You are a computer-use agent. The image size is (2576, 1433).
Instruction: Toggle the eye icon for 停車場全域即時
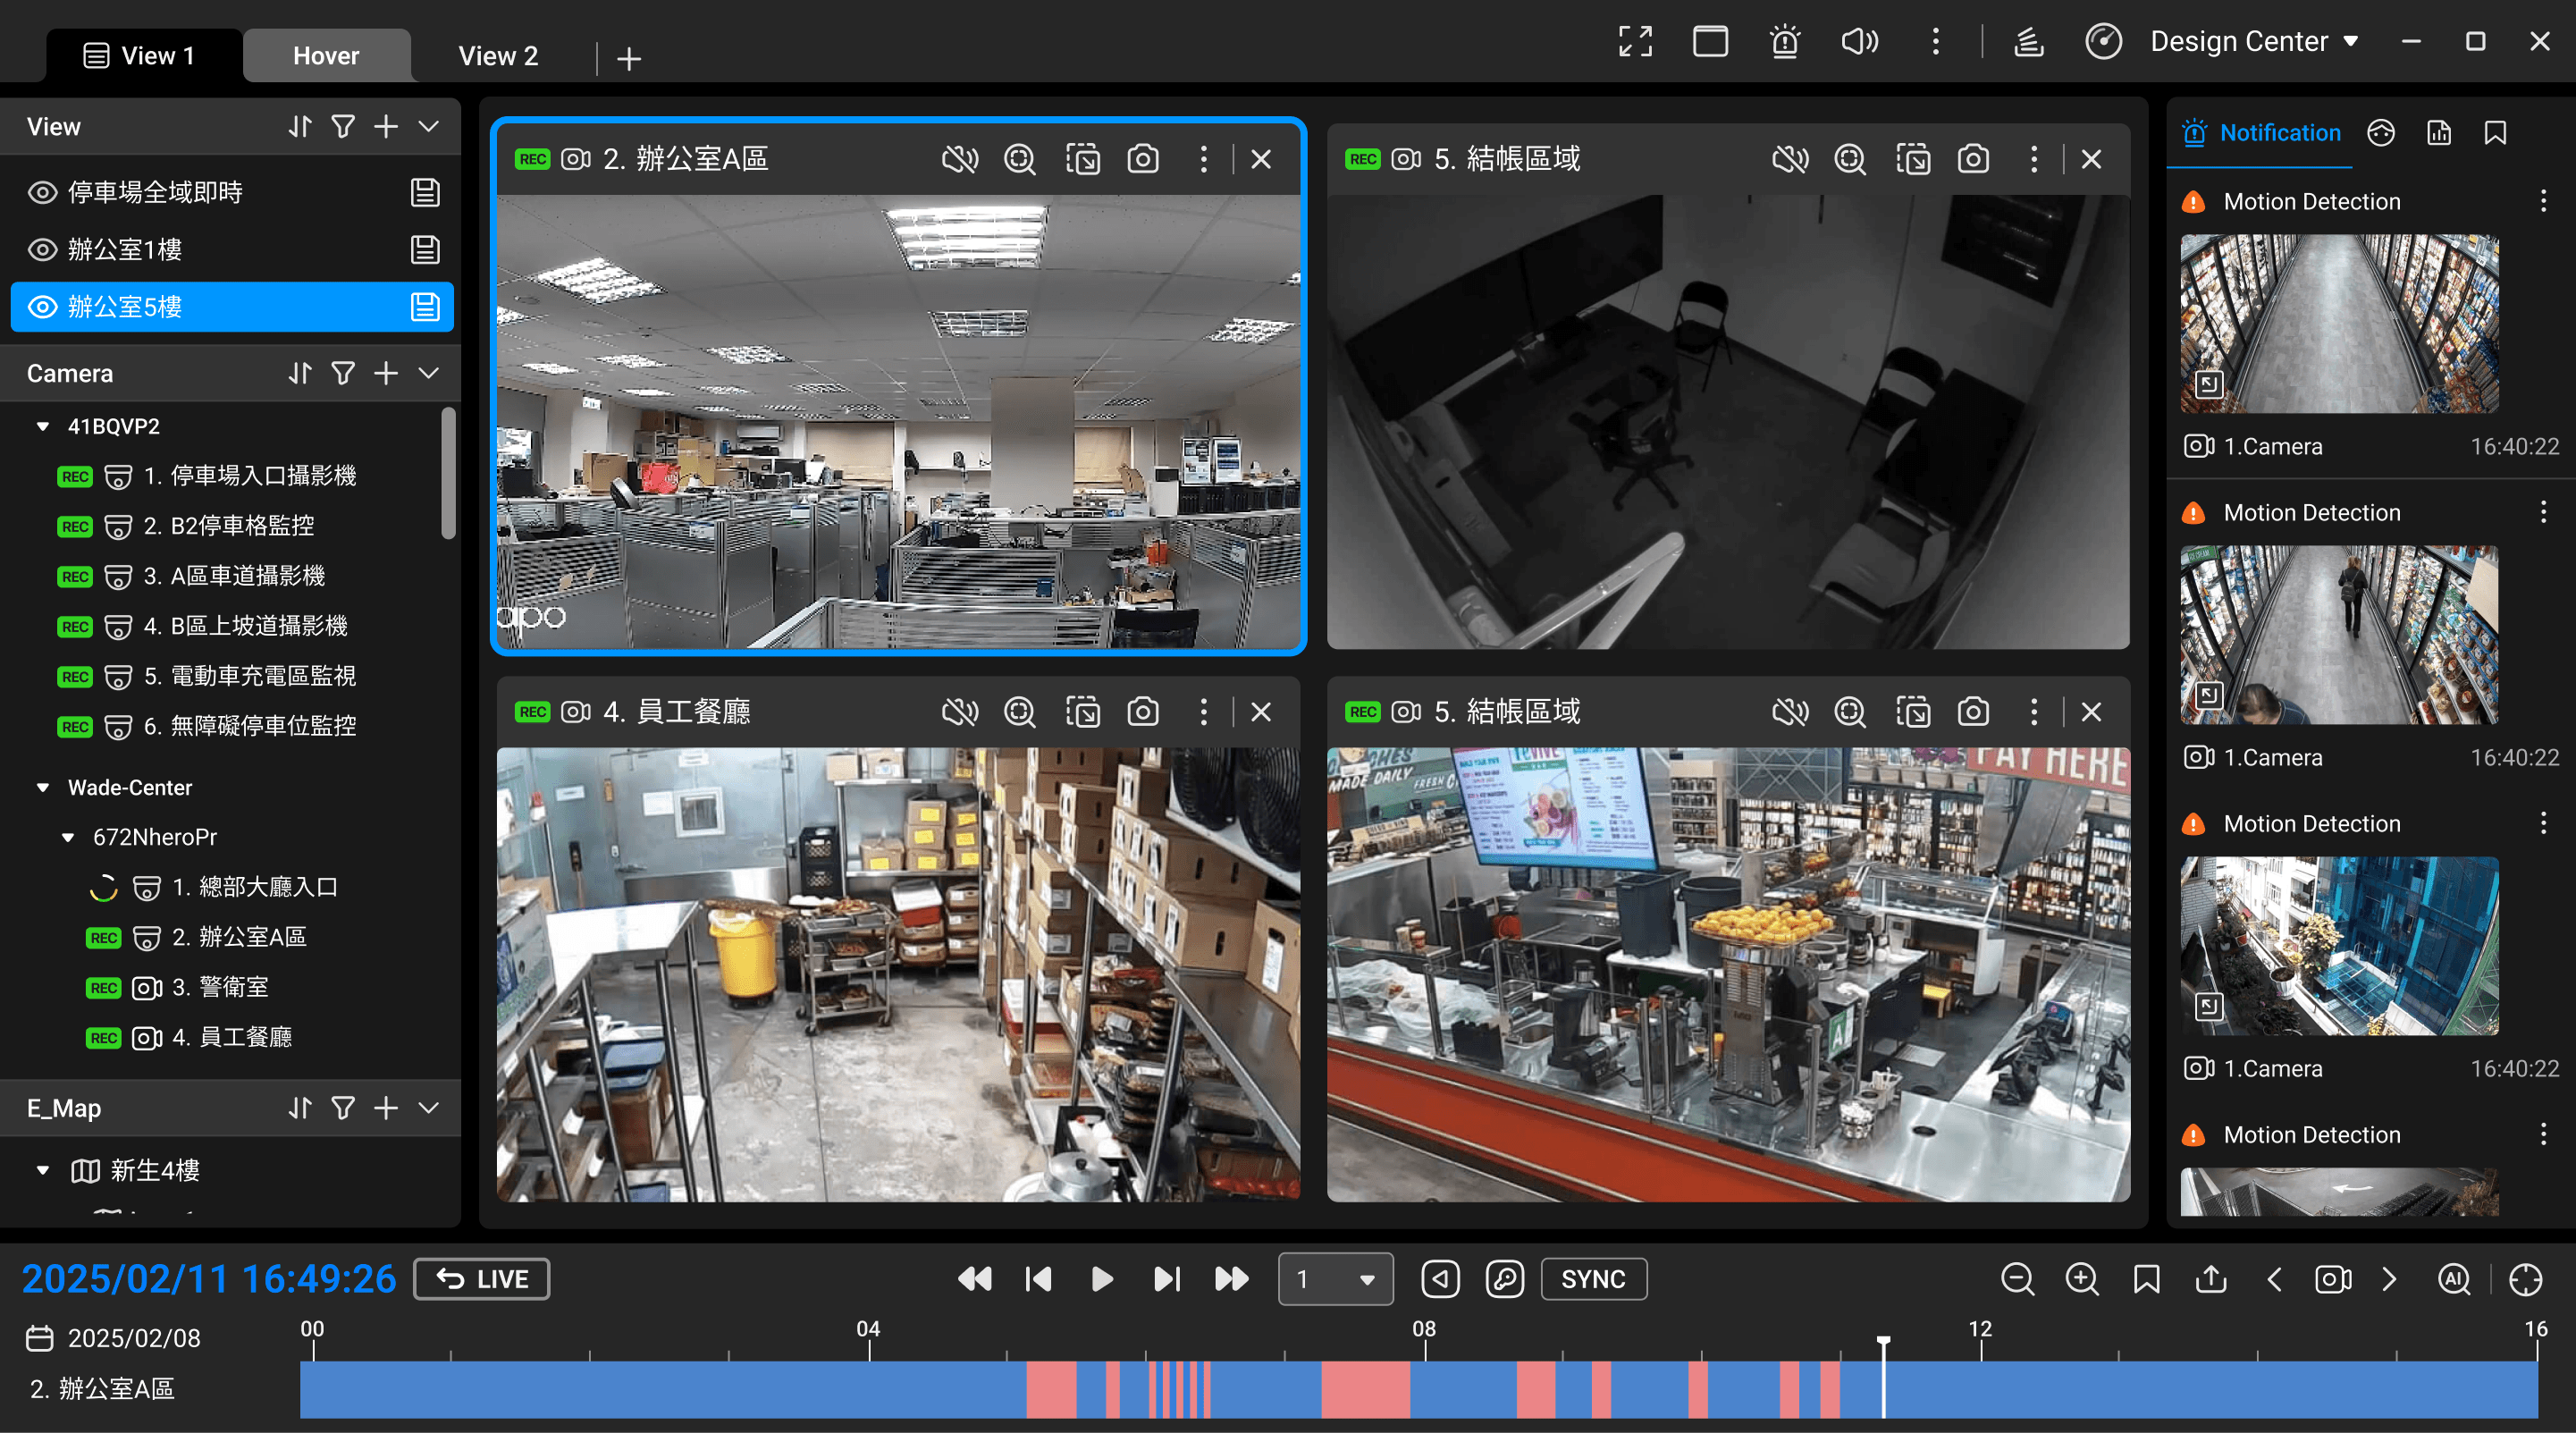42,192
